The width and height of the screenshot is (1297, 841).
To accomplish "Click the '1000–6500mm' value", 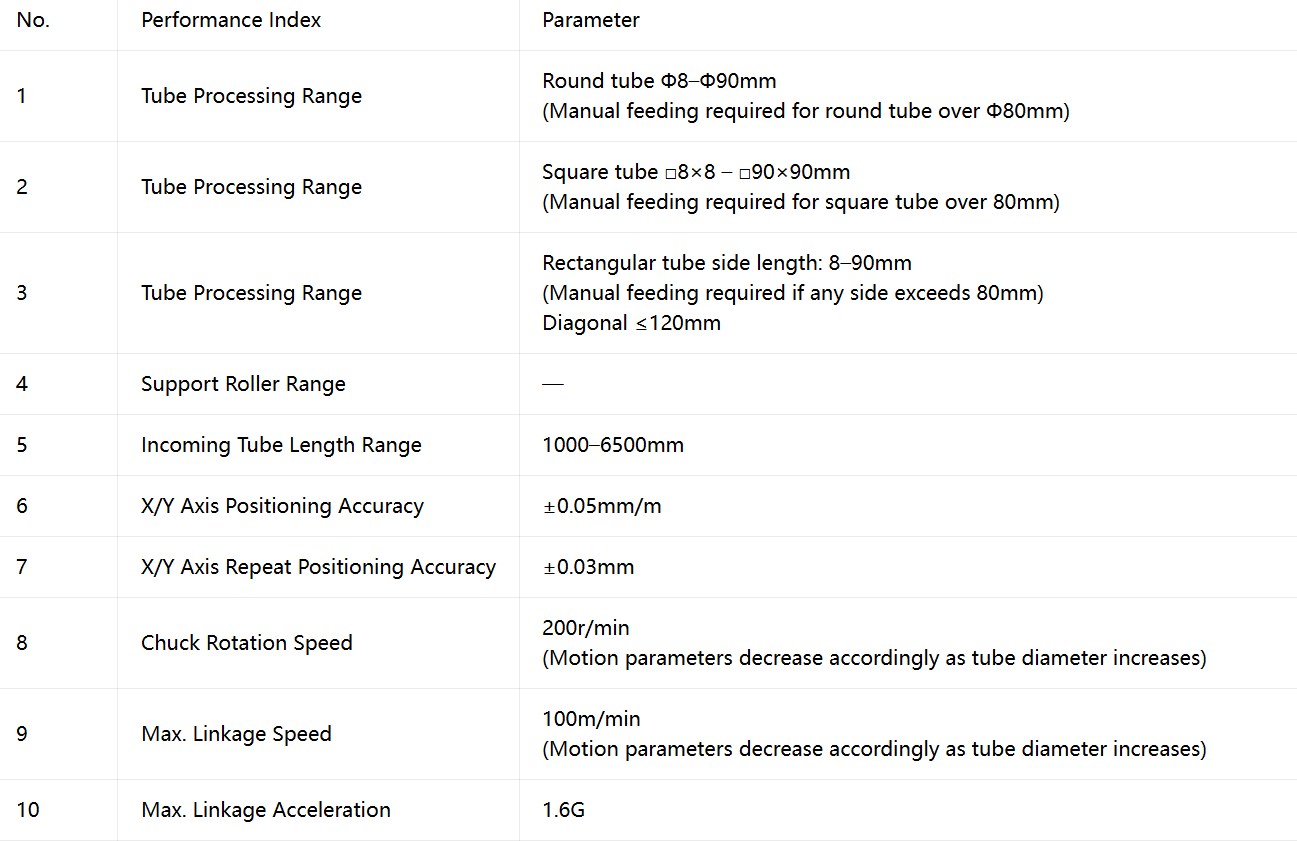I will (x=613, y=445).
